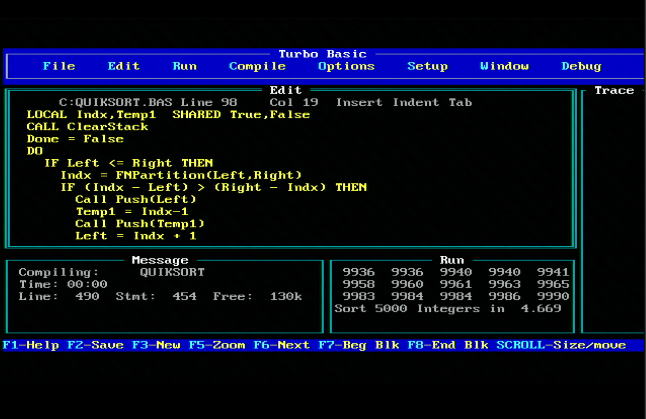Open the File menu
This screenshot has height=419, width=646.
59,66
